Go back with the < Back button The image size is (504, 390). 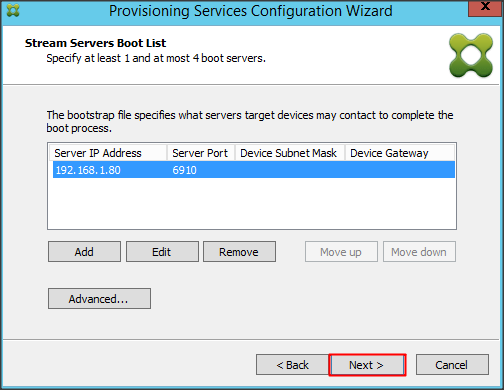tap(292, 365)
